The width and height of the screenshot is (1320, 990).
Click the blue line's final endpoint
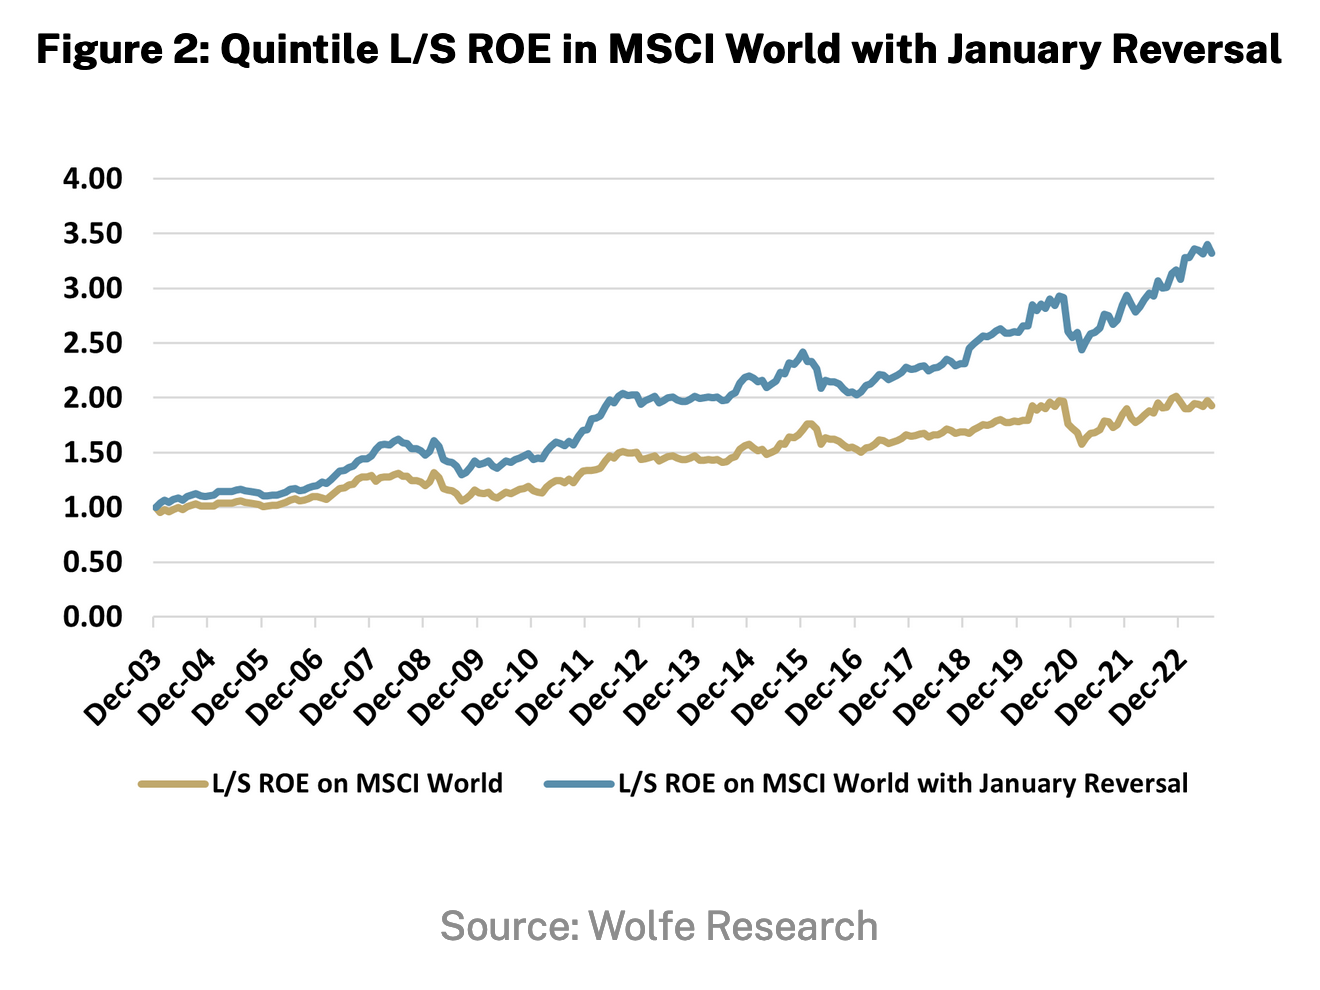coord(1212,253)
